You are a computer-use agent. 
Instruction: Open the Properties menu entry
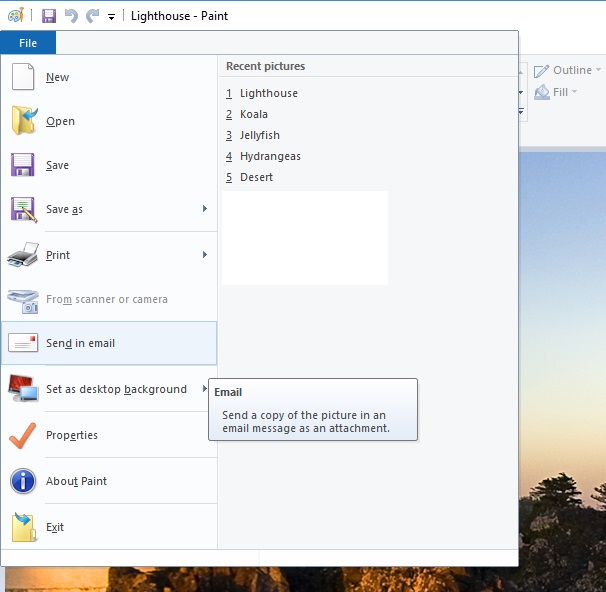(x=109, y=435)
